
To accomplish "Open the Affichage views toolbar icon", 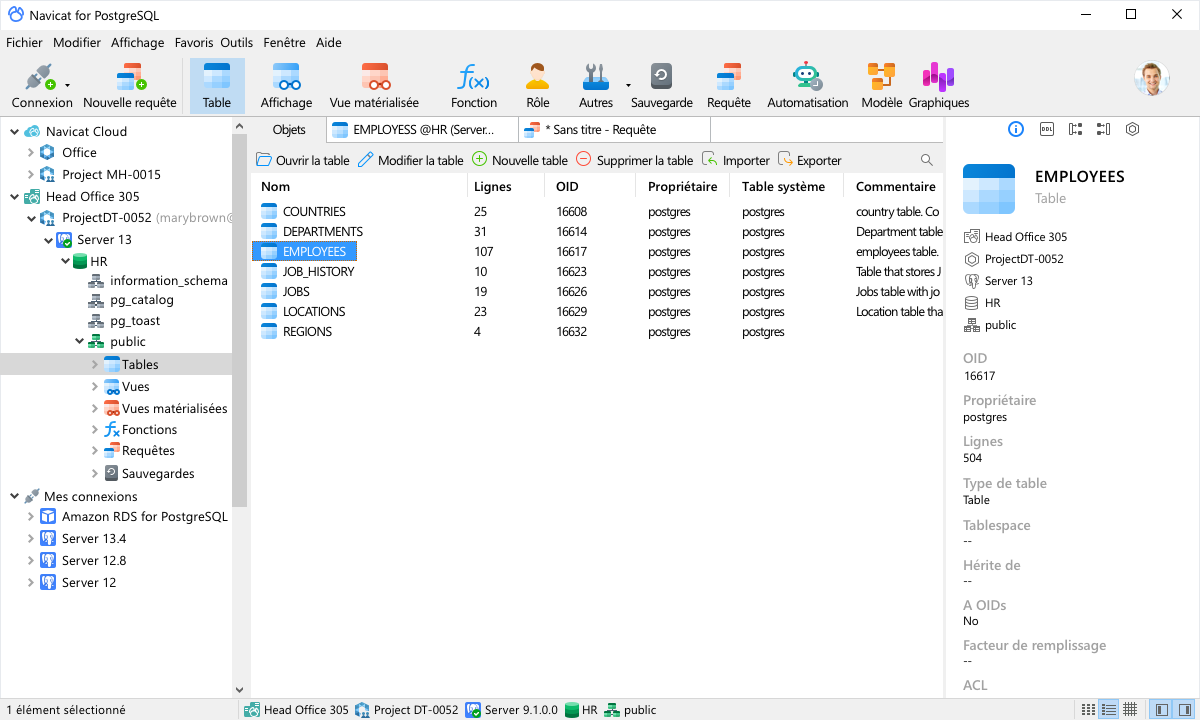I will pyautogui.click(x=287, y=86).
